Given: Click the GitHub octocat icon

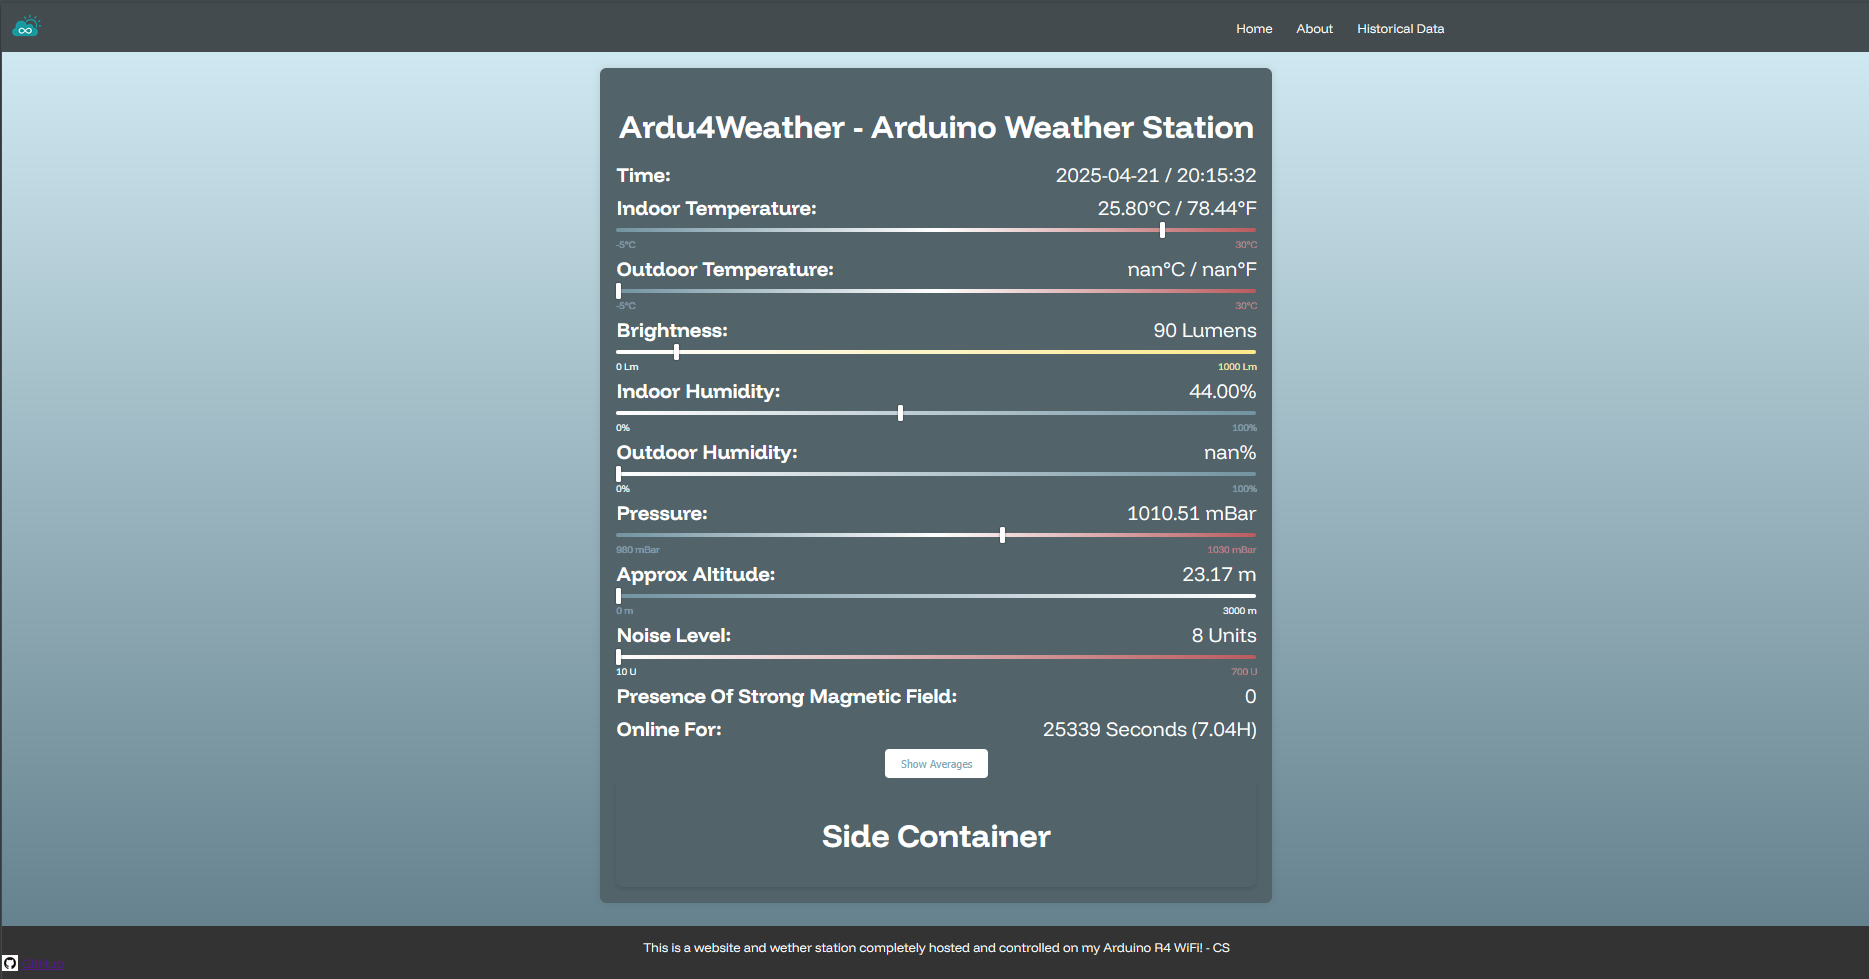Looking at the screenshot, I should [10, 963].
